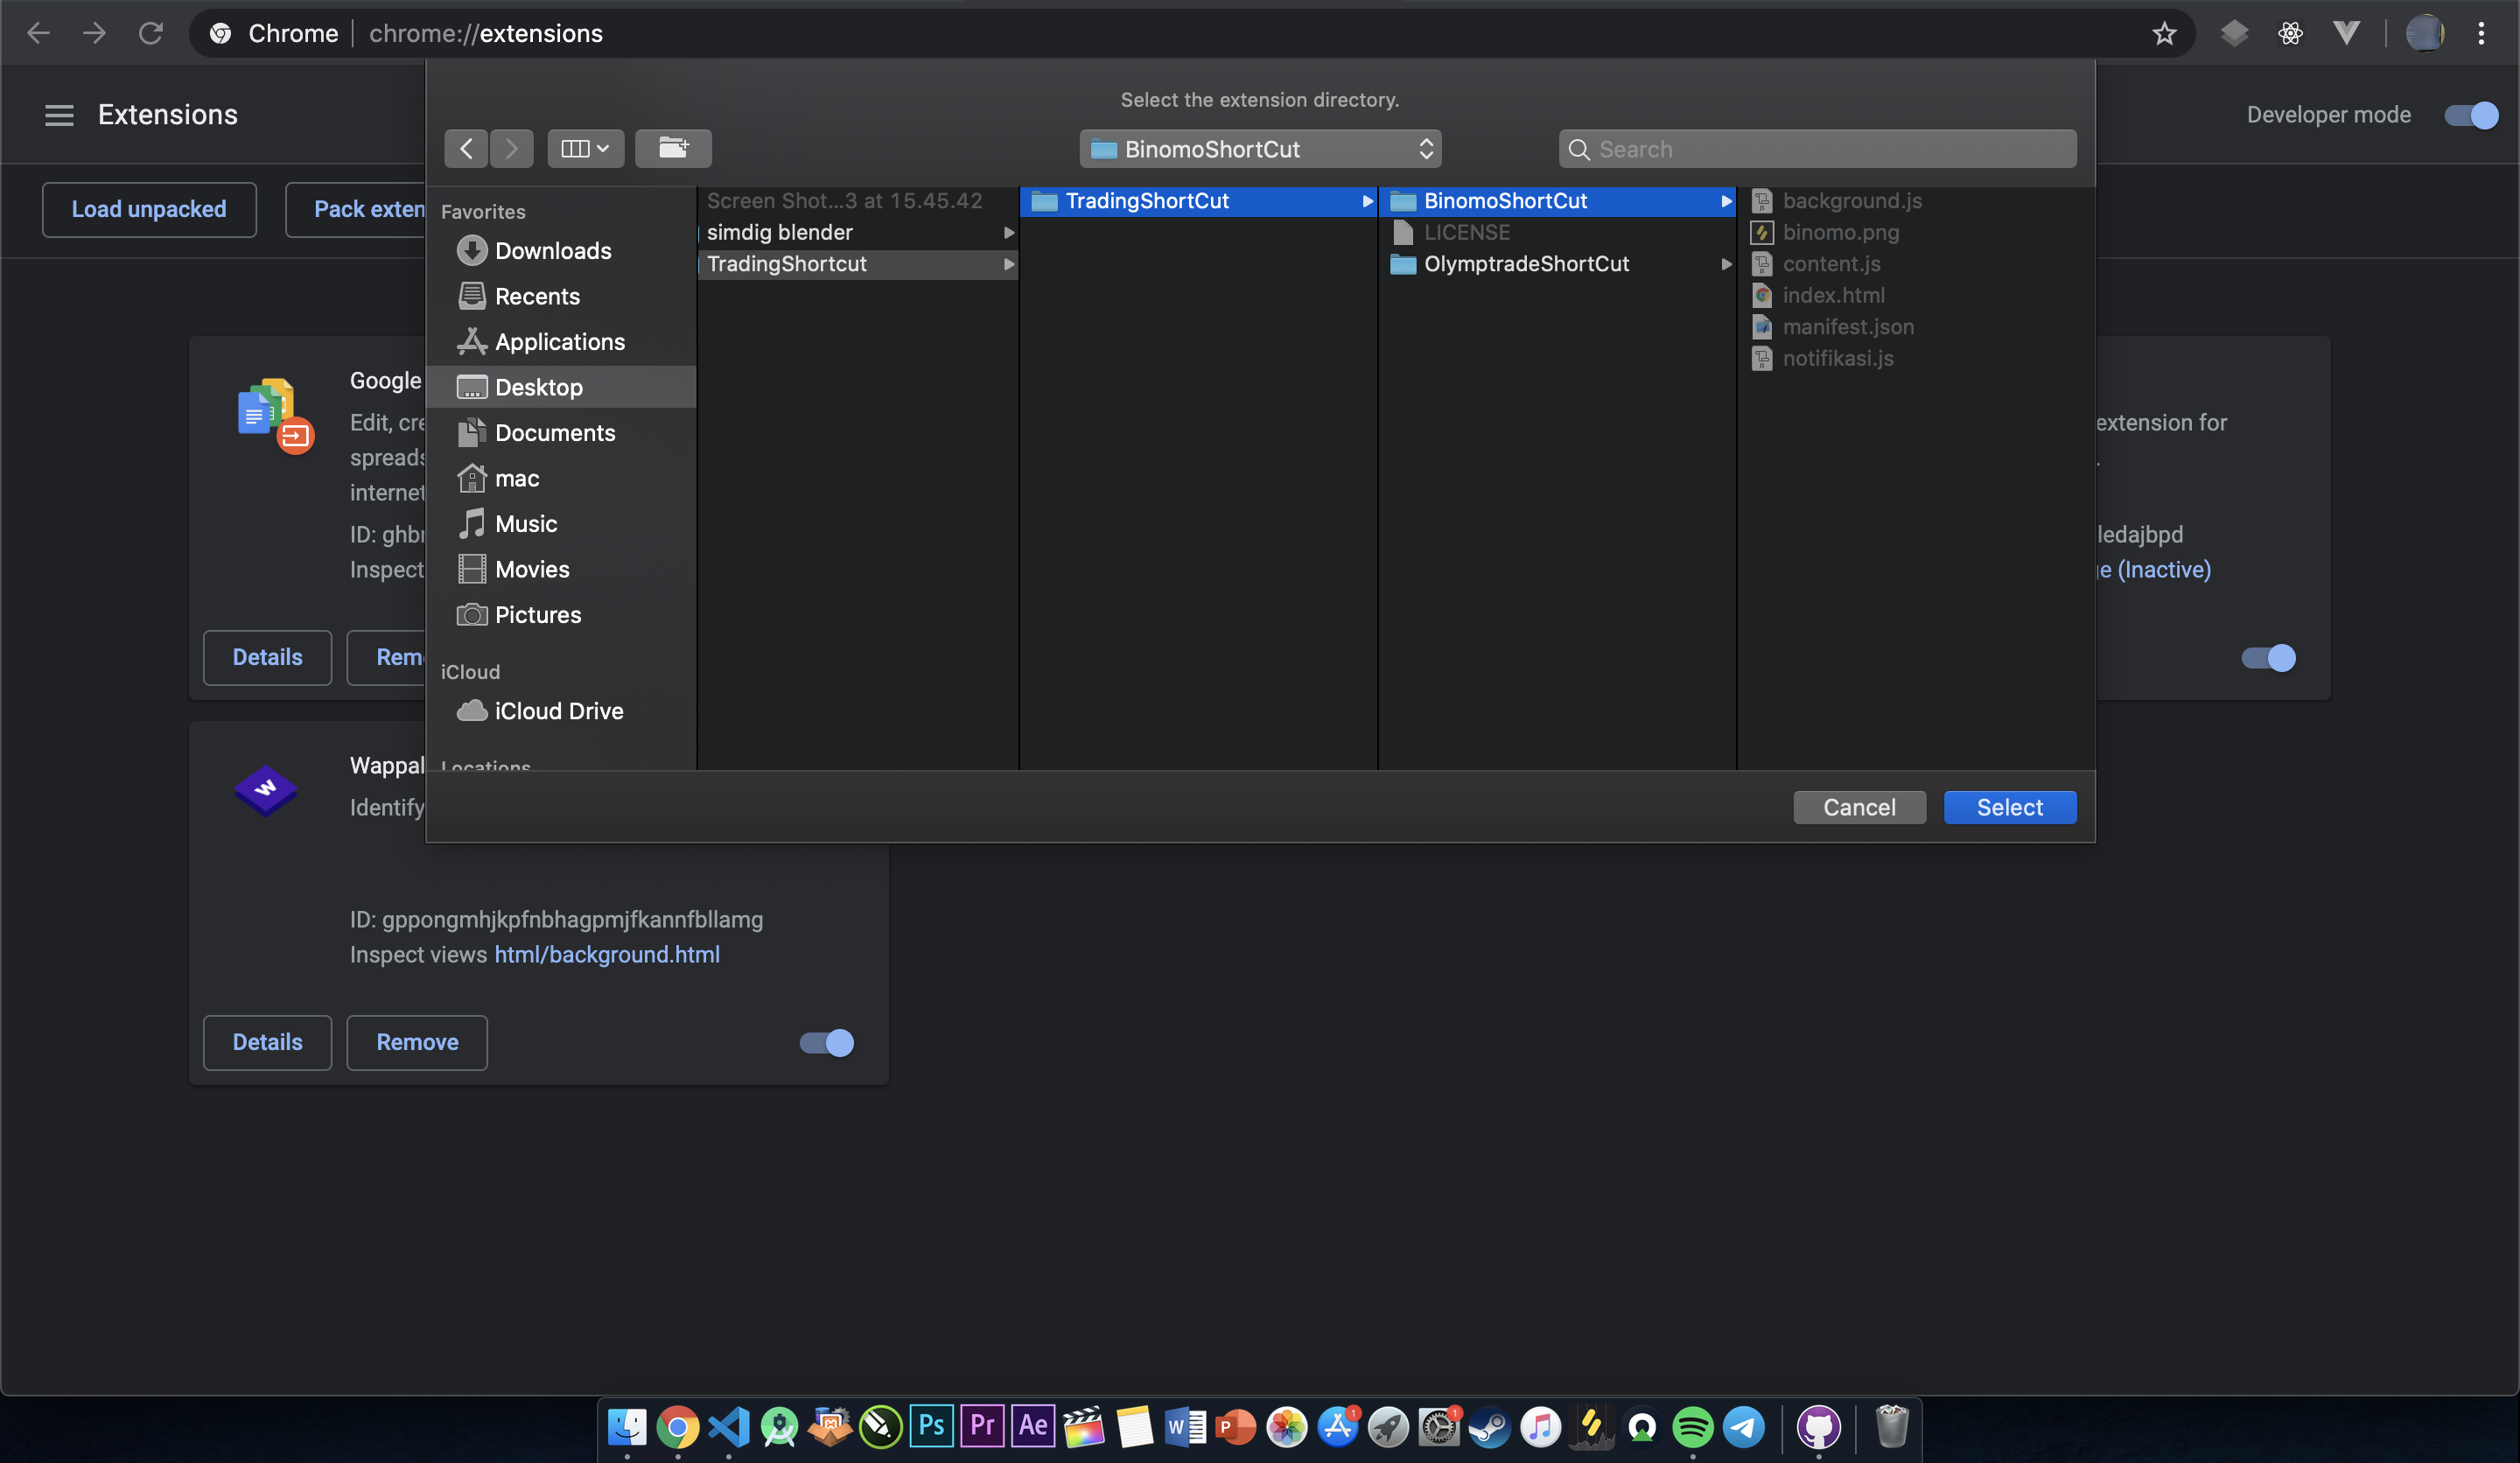Select iCloud Drive in sidebar
This screenshot has height=1463, width=2520.
coord(558,711)
